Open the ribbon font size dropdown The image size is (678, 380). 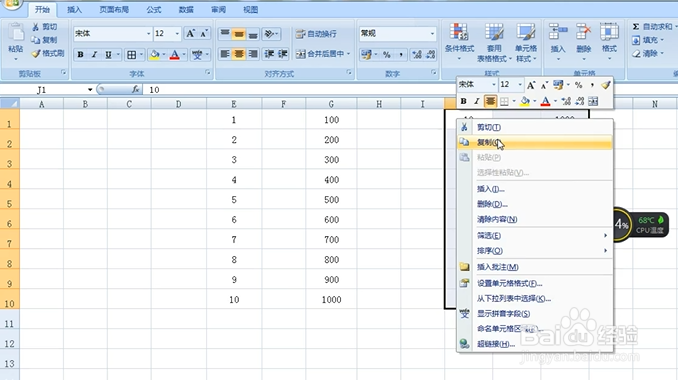click(177, 33)
